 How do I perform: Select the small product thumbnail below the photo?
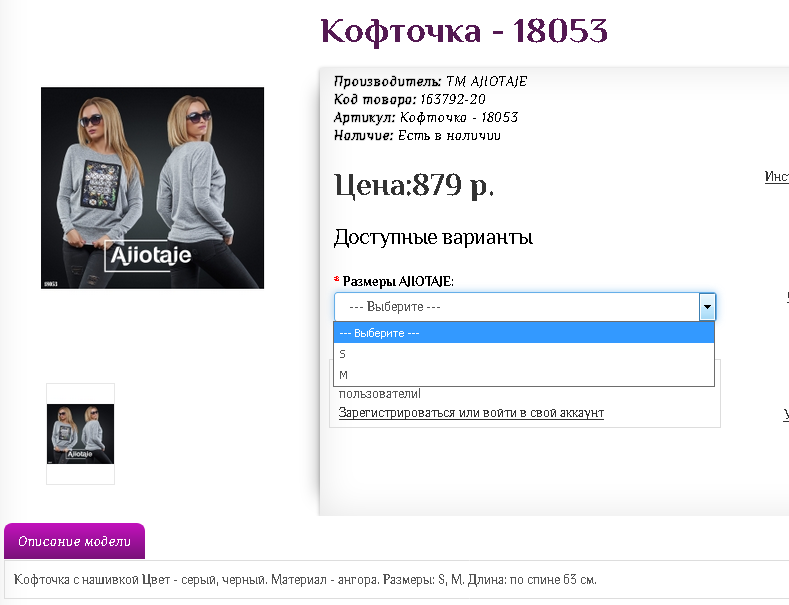coord(81,434)
